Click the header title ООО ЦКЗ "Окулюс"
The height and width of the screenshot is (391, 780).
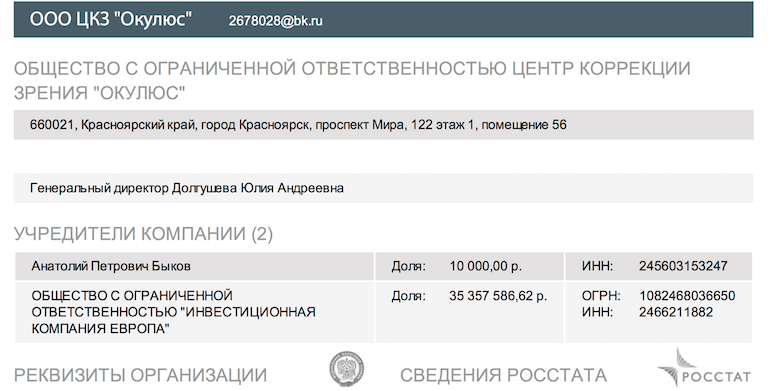click(110, 20)
